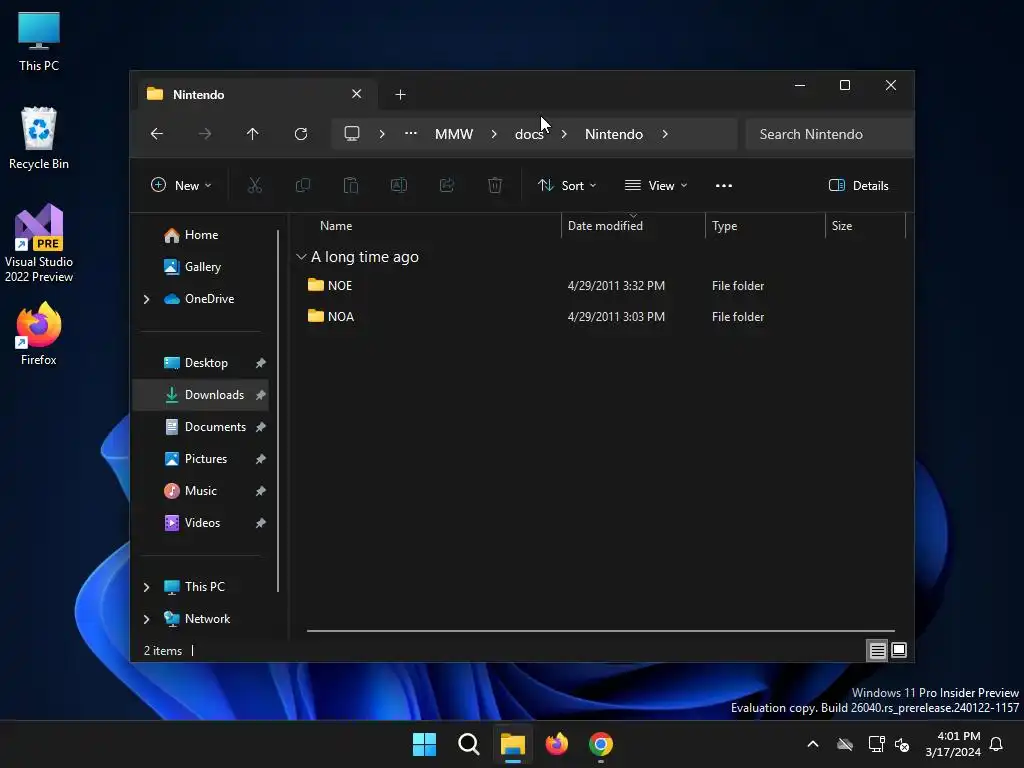
Task: Toggle the Details pane button
Action: pos(858,185)
